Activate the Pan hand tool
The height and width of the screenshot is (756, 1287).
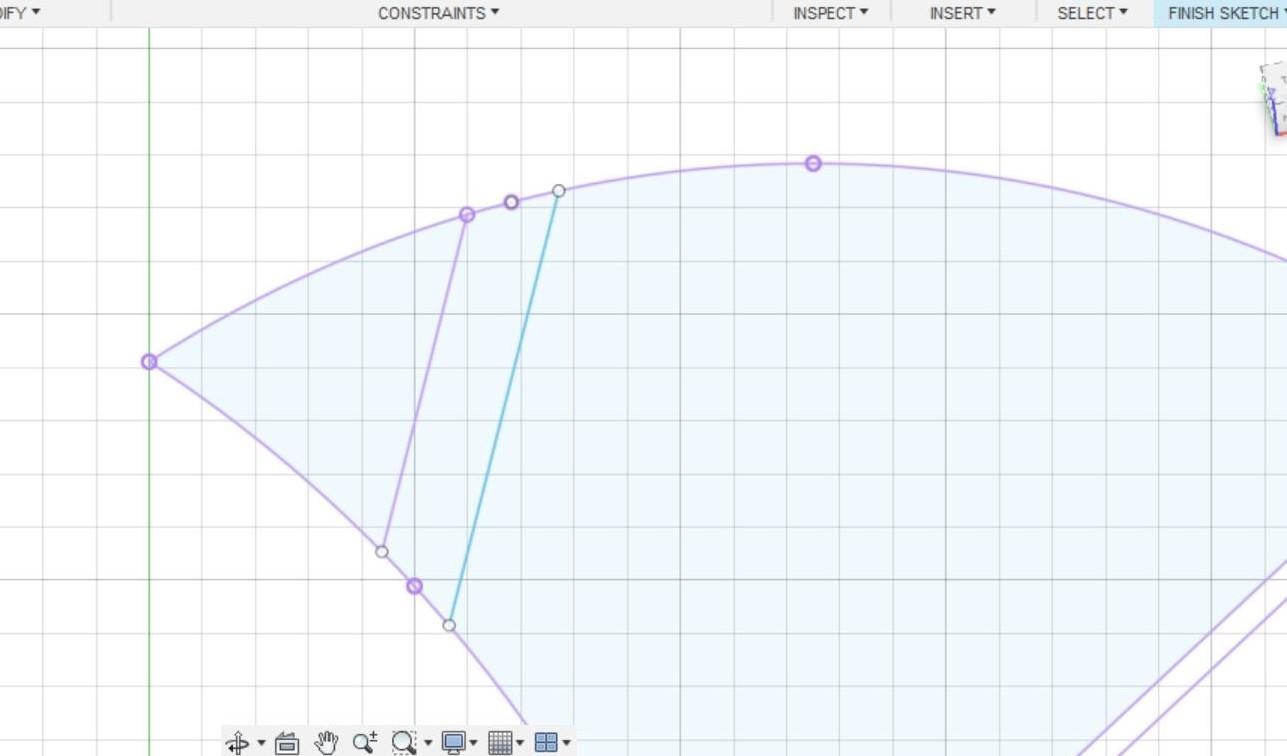[x=326, y=742]
